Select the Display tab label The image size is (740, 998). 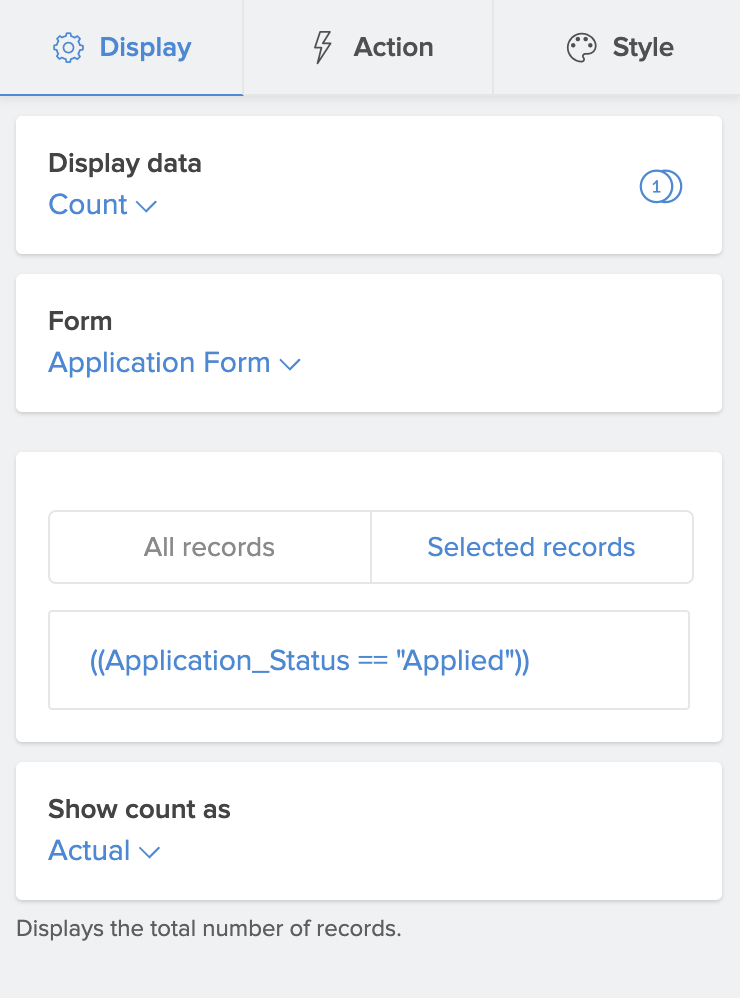(145, 47)
